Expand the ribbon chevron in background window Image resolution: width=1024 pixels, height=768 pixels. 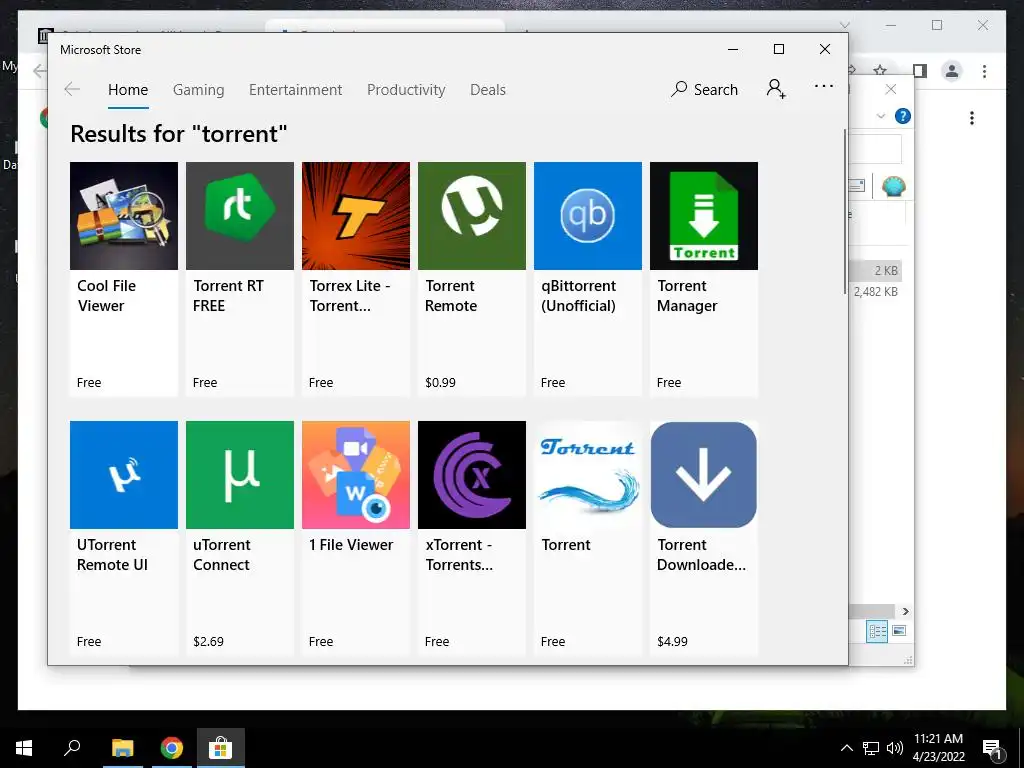[x=881, y=116]
